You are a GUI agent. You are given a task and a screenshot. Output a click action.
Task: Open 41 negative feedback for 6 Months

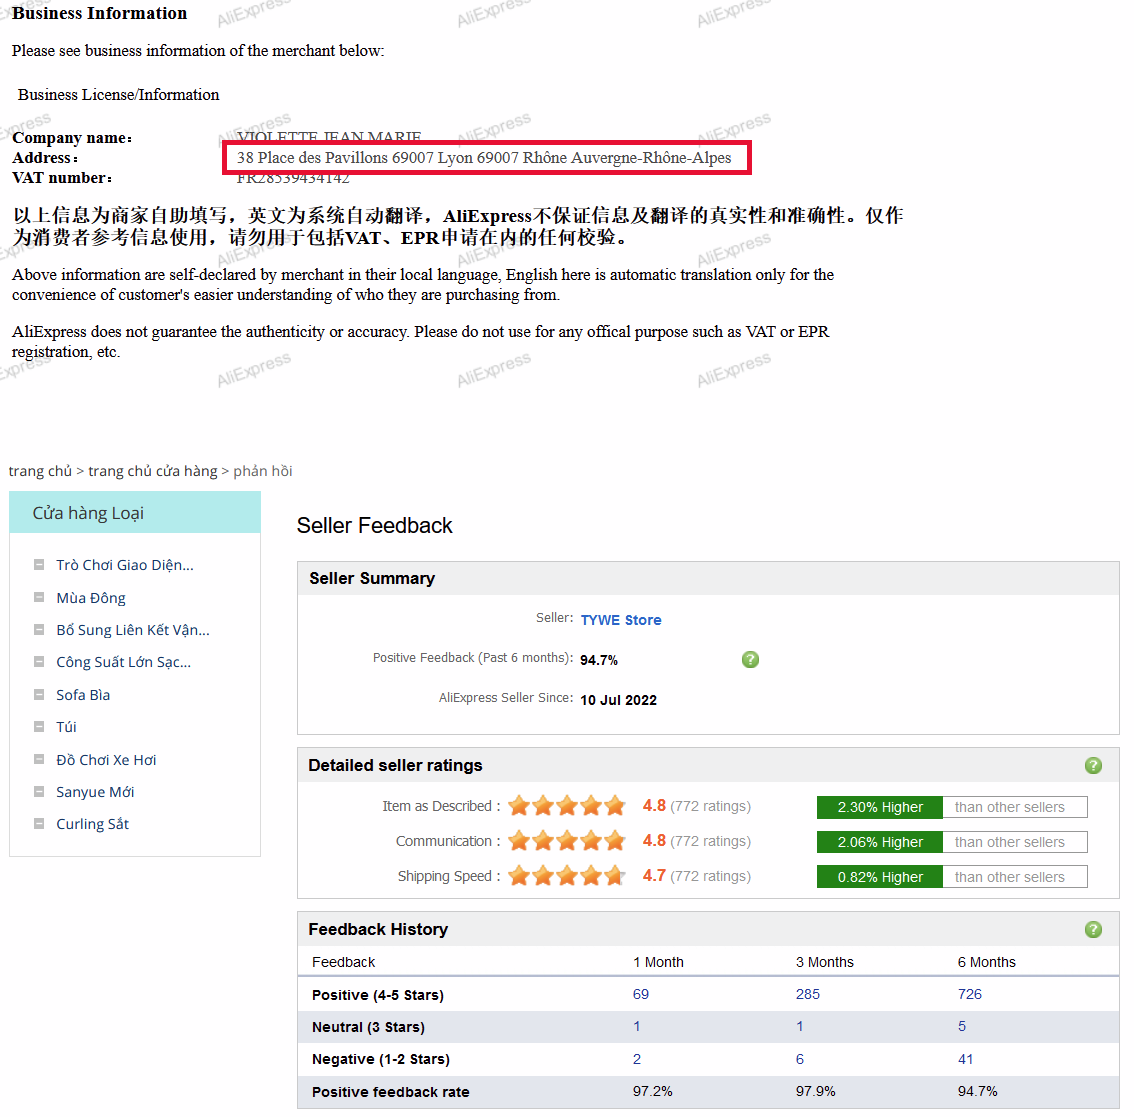tap(965, 1059)
